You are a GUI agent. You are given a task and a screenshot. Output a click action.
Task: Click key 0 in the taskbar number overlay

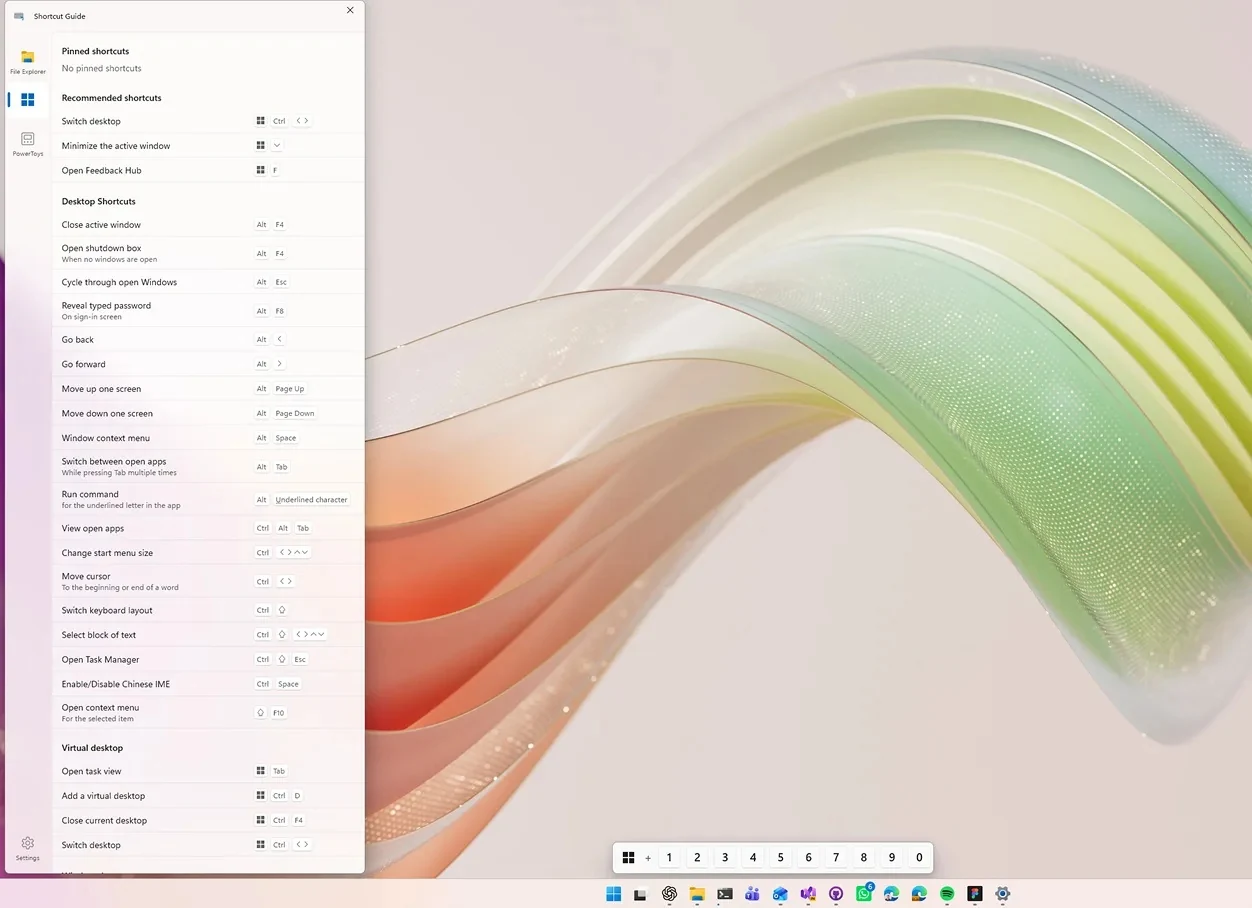[919, 858]
